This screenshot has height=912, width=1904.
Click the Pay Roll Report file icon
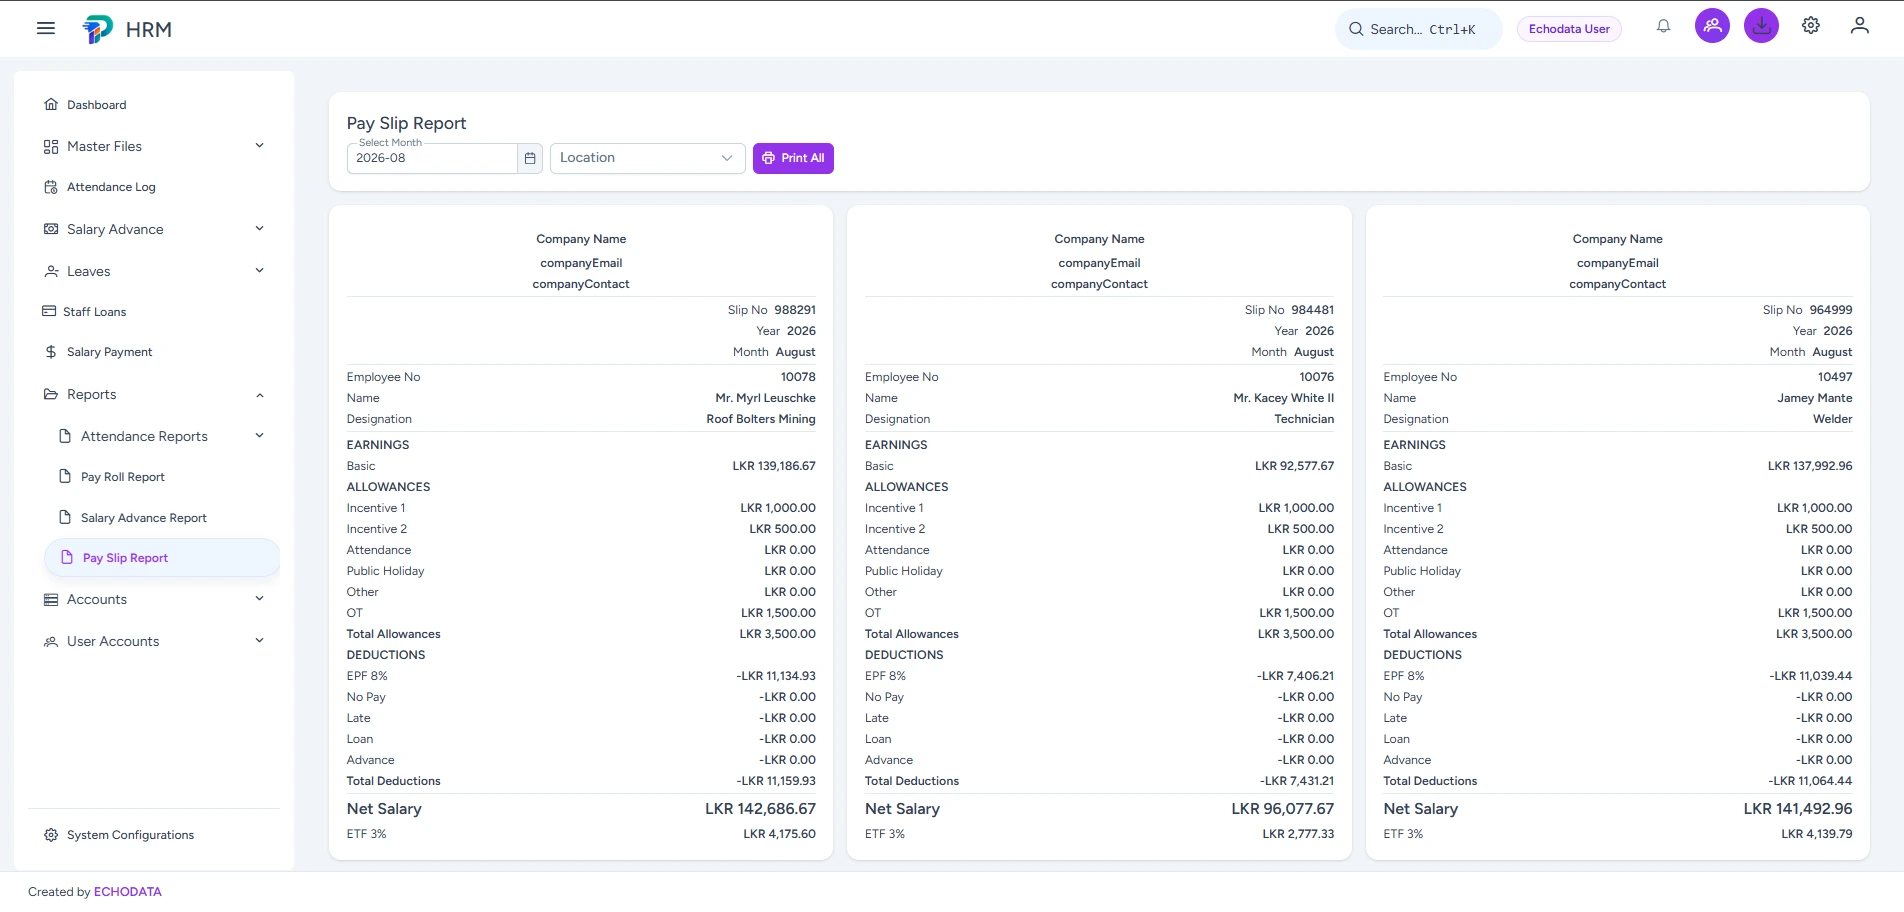coord(65,476)
